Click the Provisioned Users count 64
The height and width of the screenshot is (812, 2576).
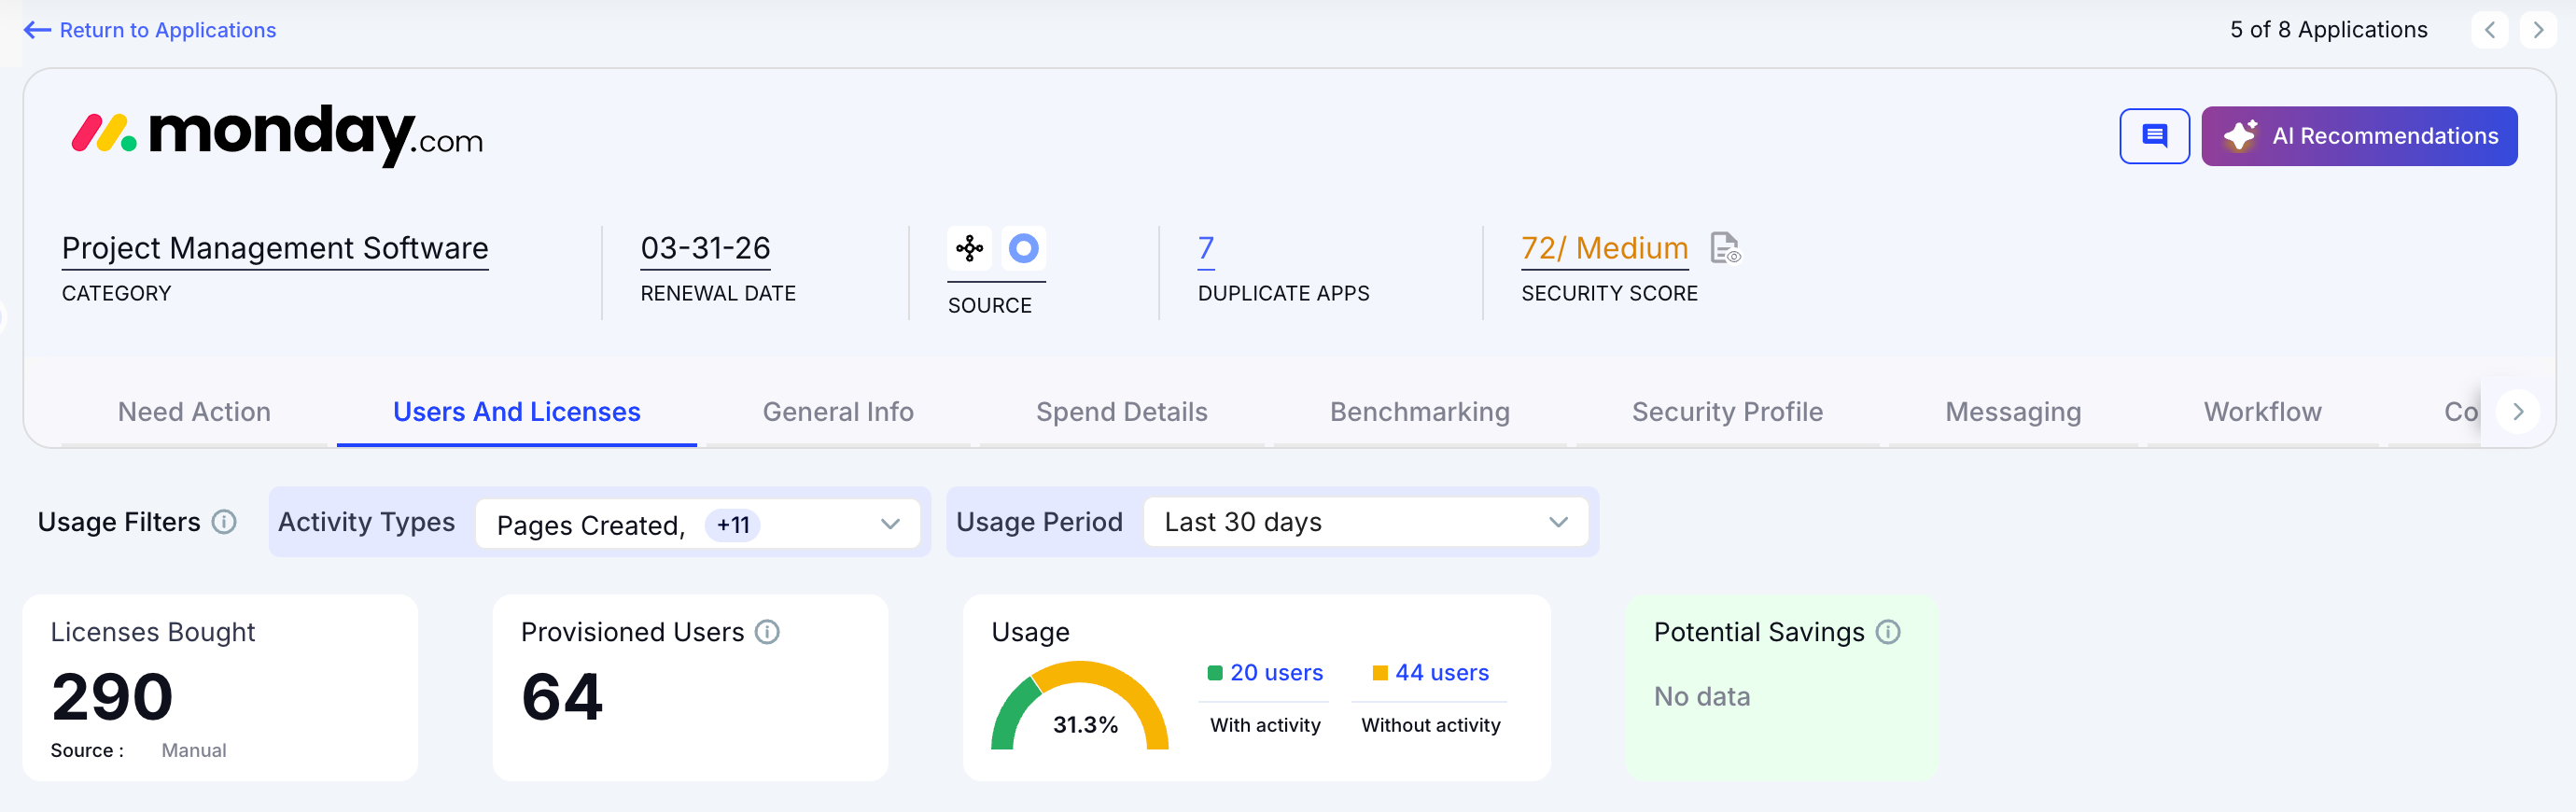click(562, 697)
